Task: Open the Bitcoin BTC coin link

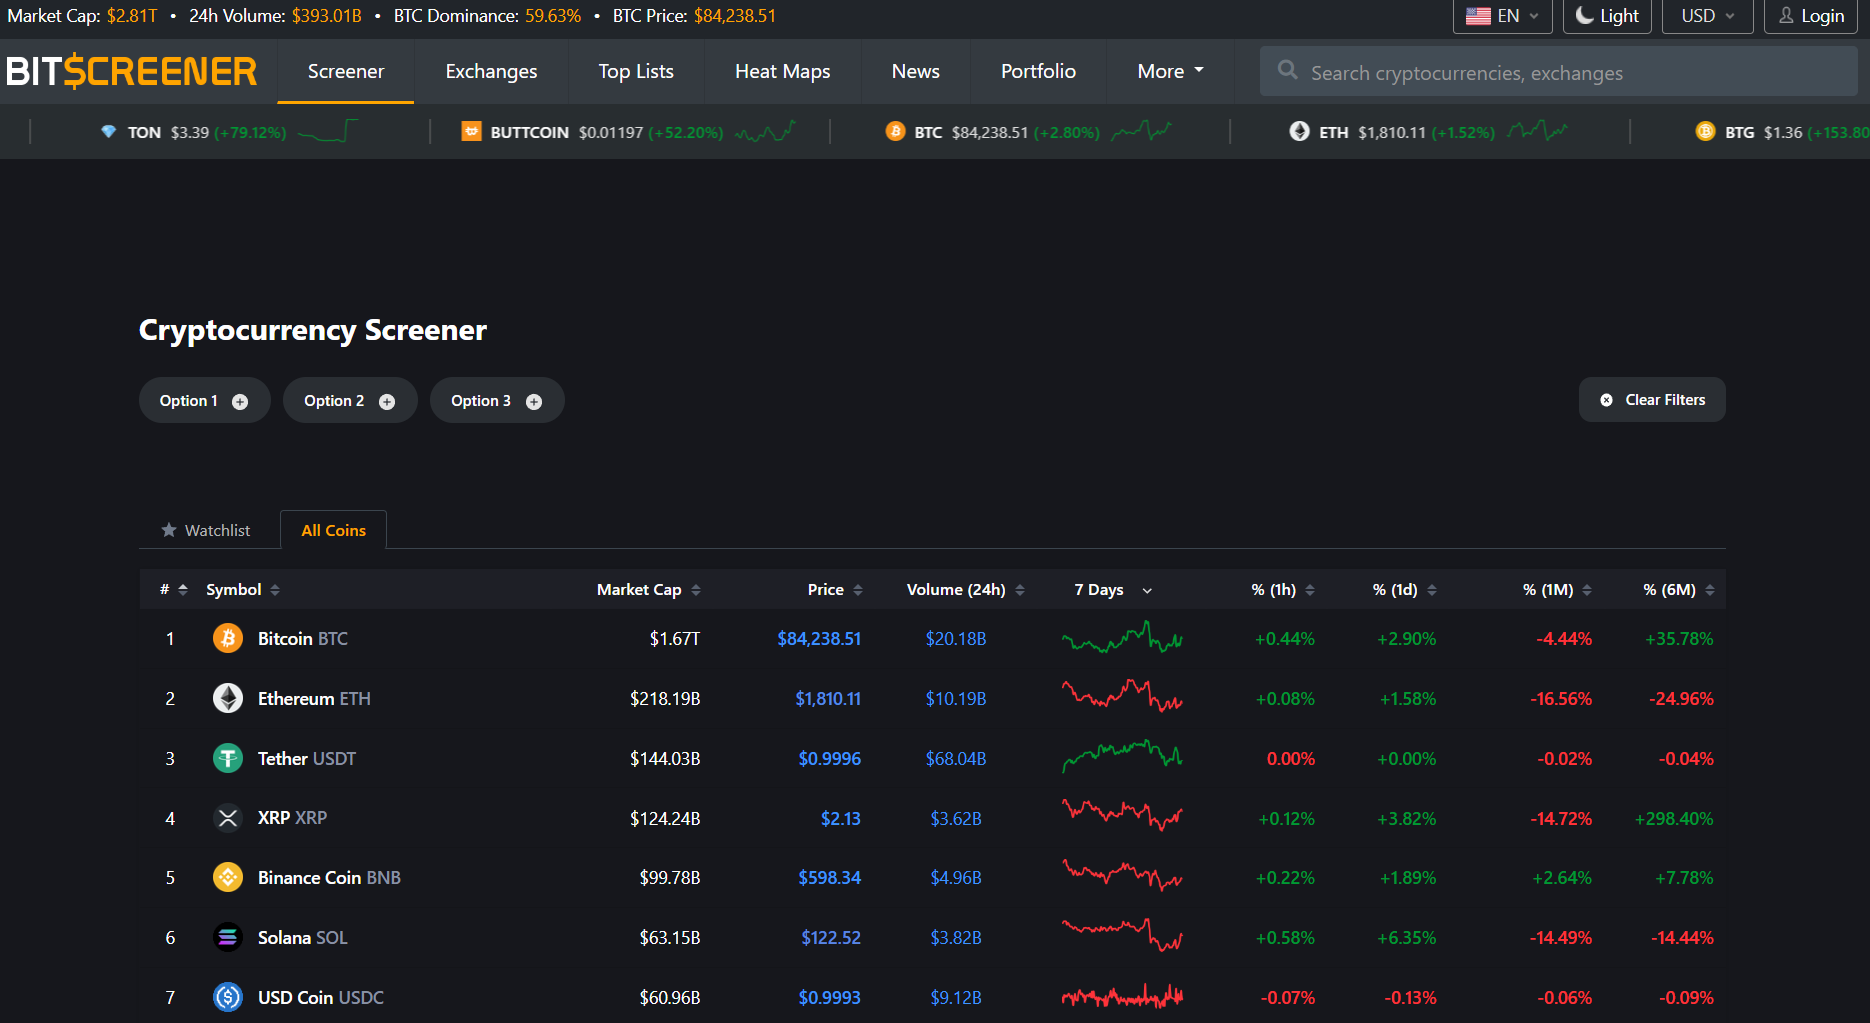Action: pos(303,638)
